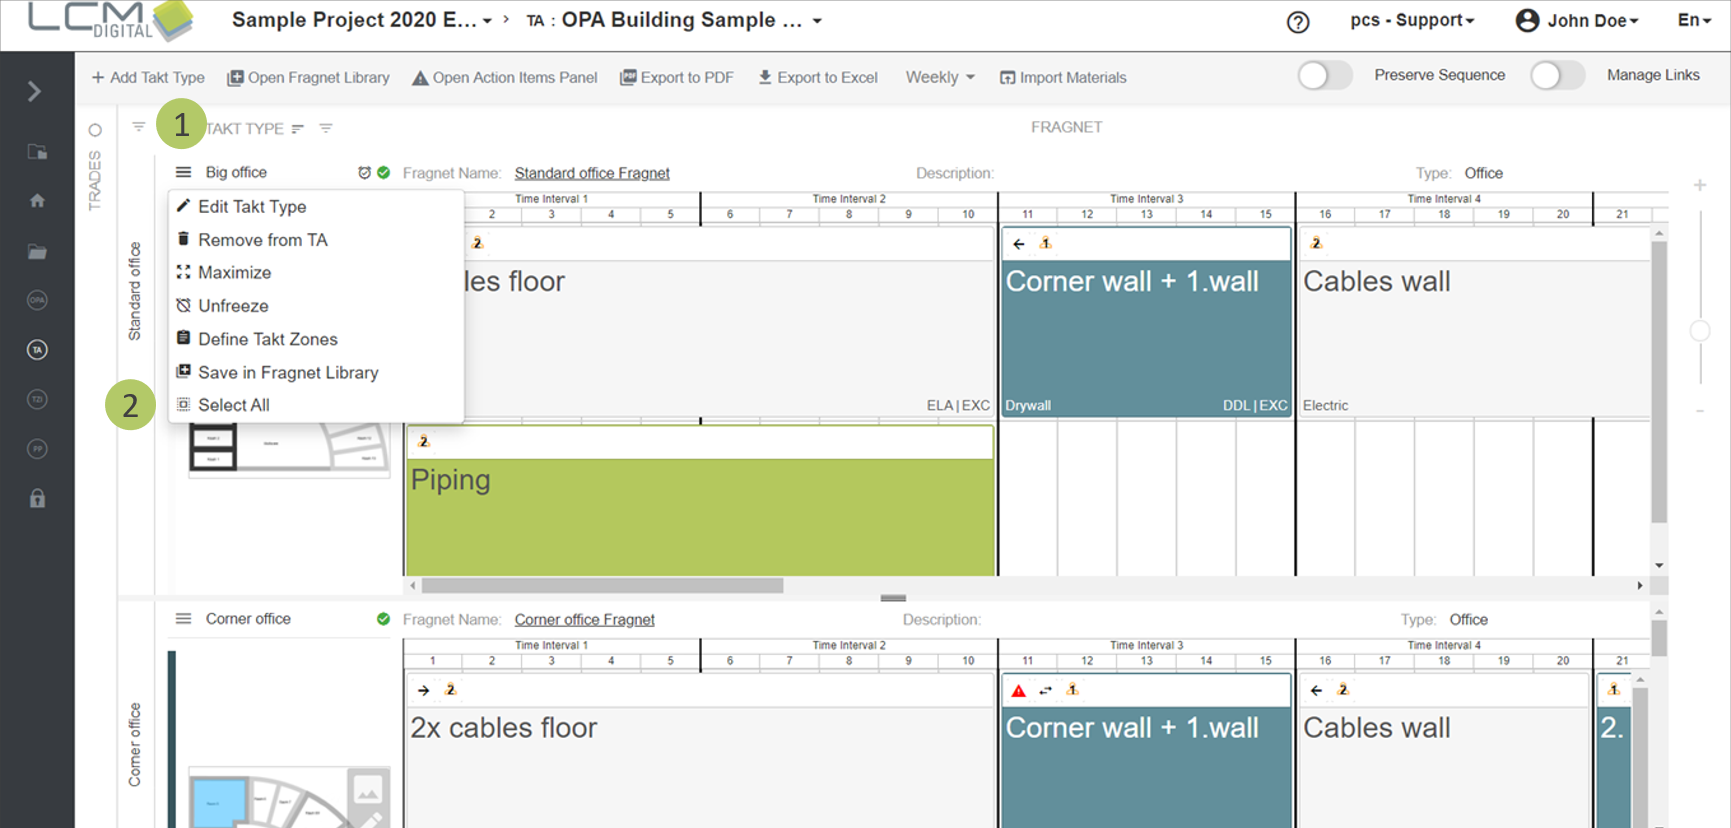Click the filter icon left of Takt Type
The image size is (1731, 828).
coord(139,127)
